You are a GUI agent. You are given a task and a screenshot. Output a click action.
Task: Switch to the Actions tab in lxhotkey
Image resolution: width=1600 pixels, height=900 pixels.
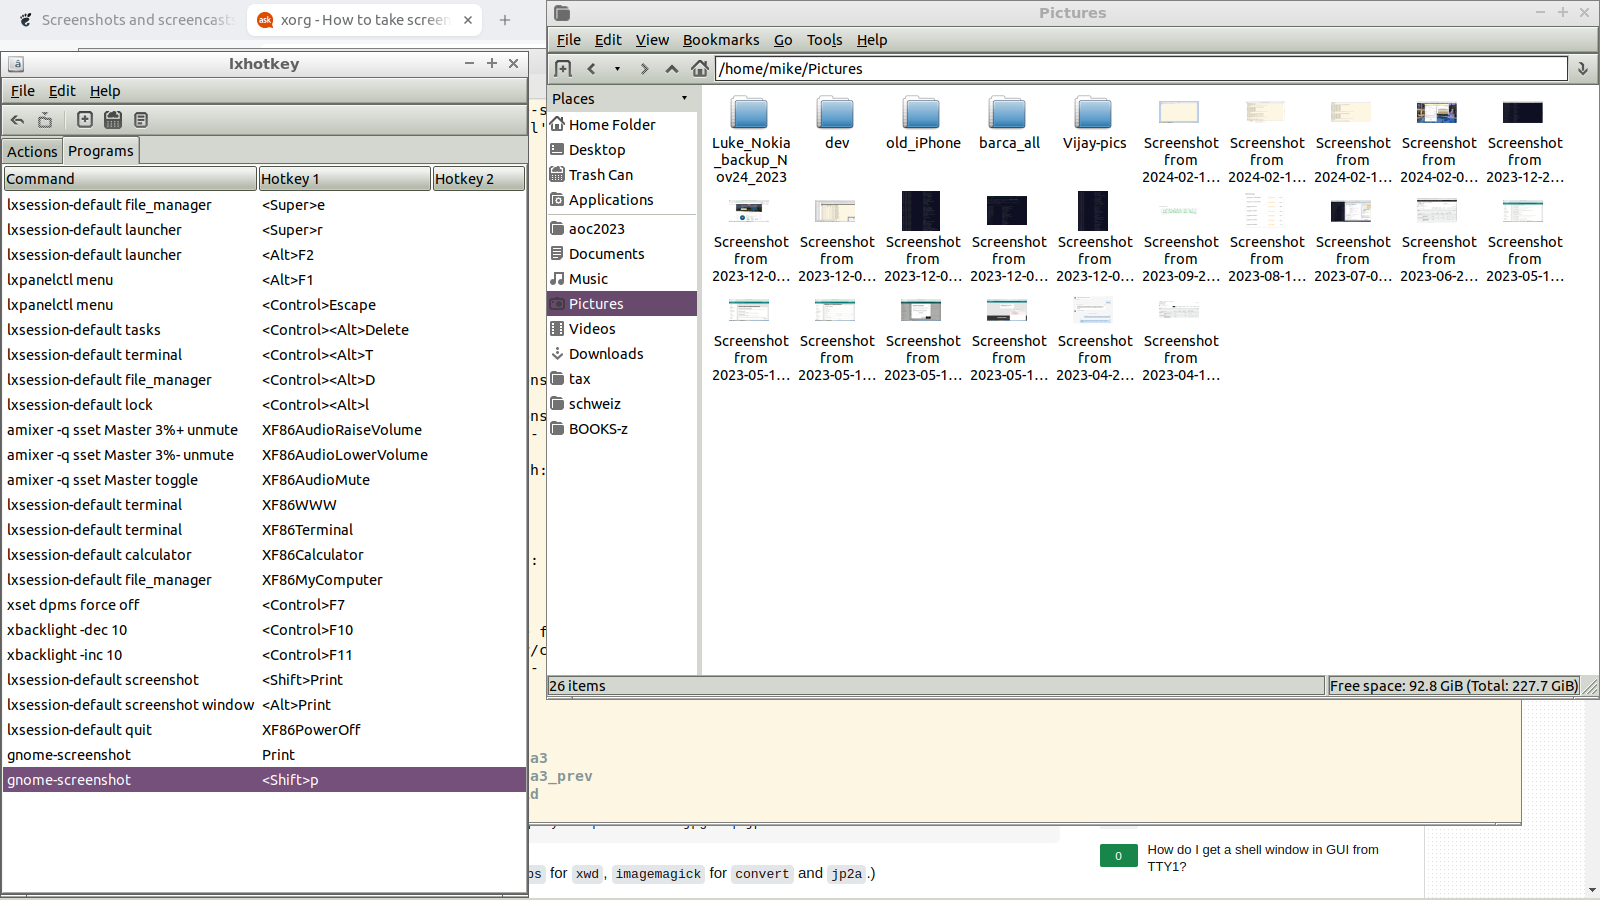(x=32, y=150)
